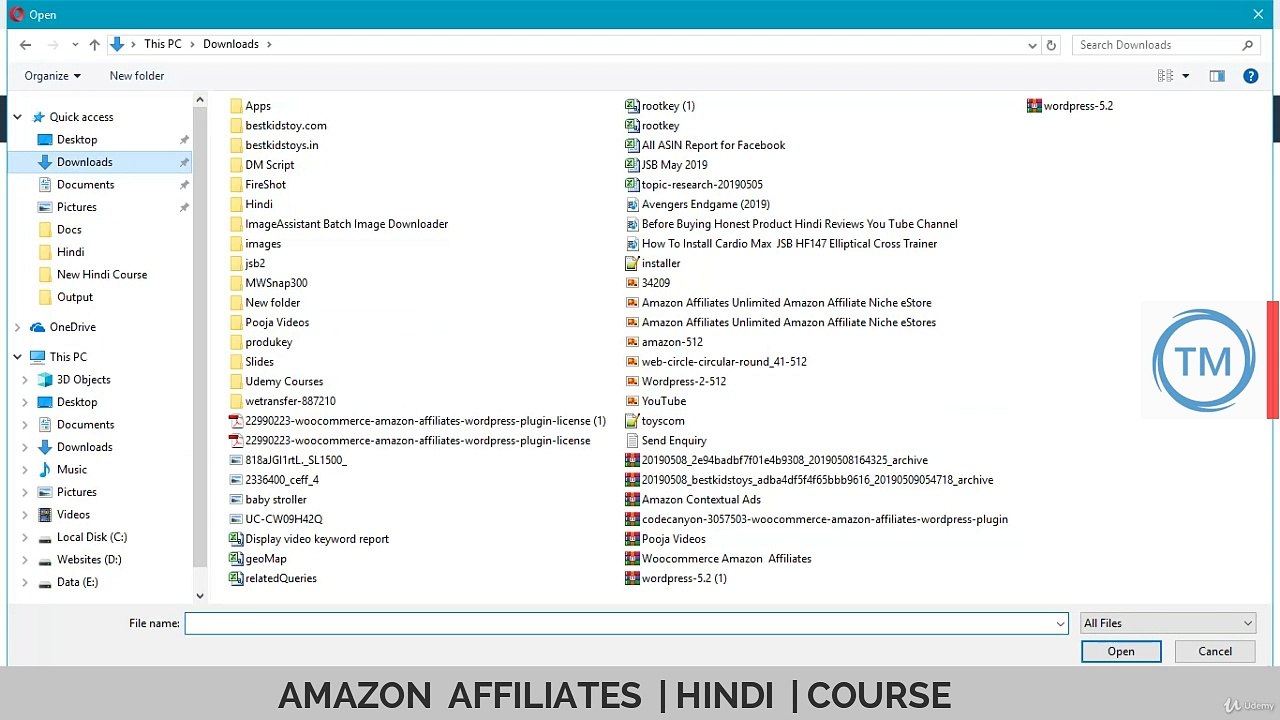Viewport: 1280px width, 720px height.
Task: Open the view options dropdown arrow
Action: pos(1186,76)
